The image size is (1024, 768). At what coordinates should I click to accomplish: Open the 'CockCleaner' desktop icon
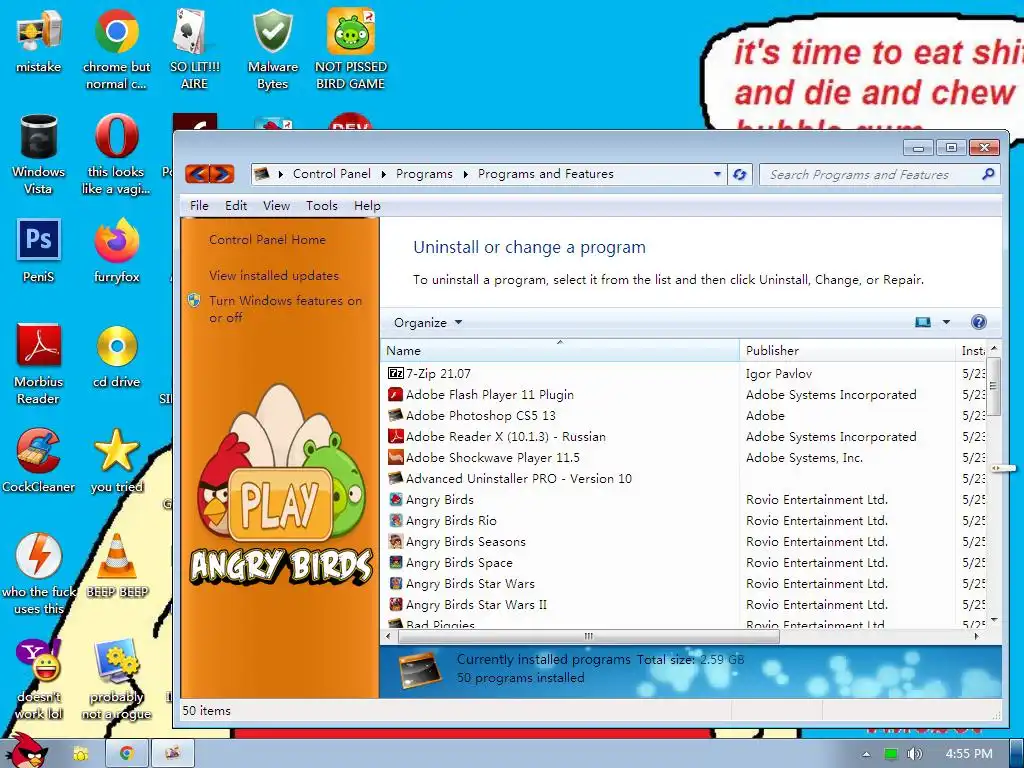39,460
